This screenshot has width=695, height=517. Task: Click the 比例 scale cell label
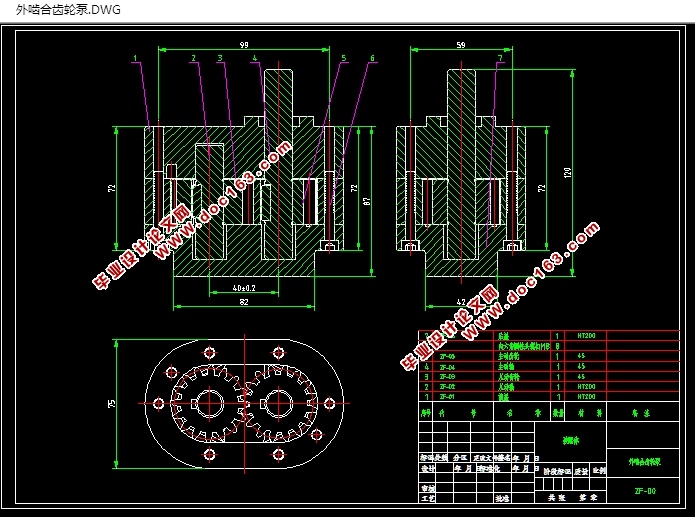[x=599, y=470]
